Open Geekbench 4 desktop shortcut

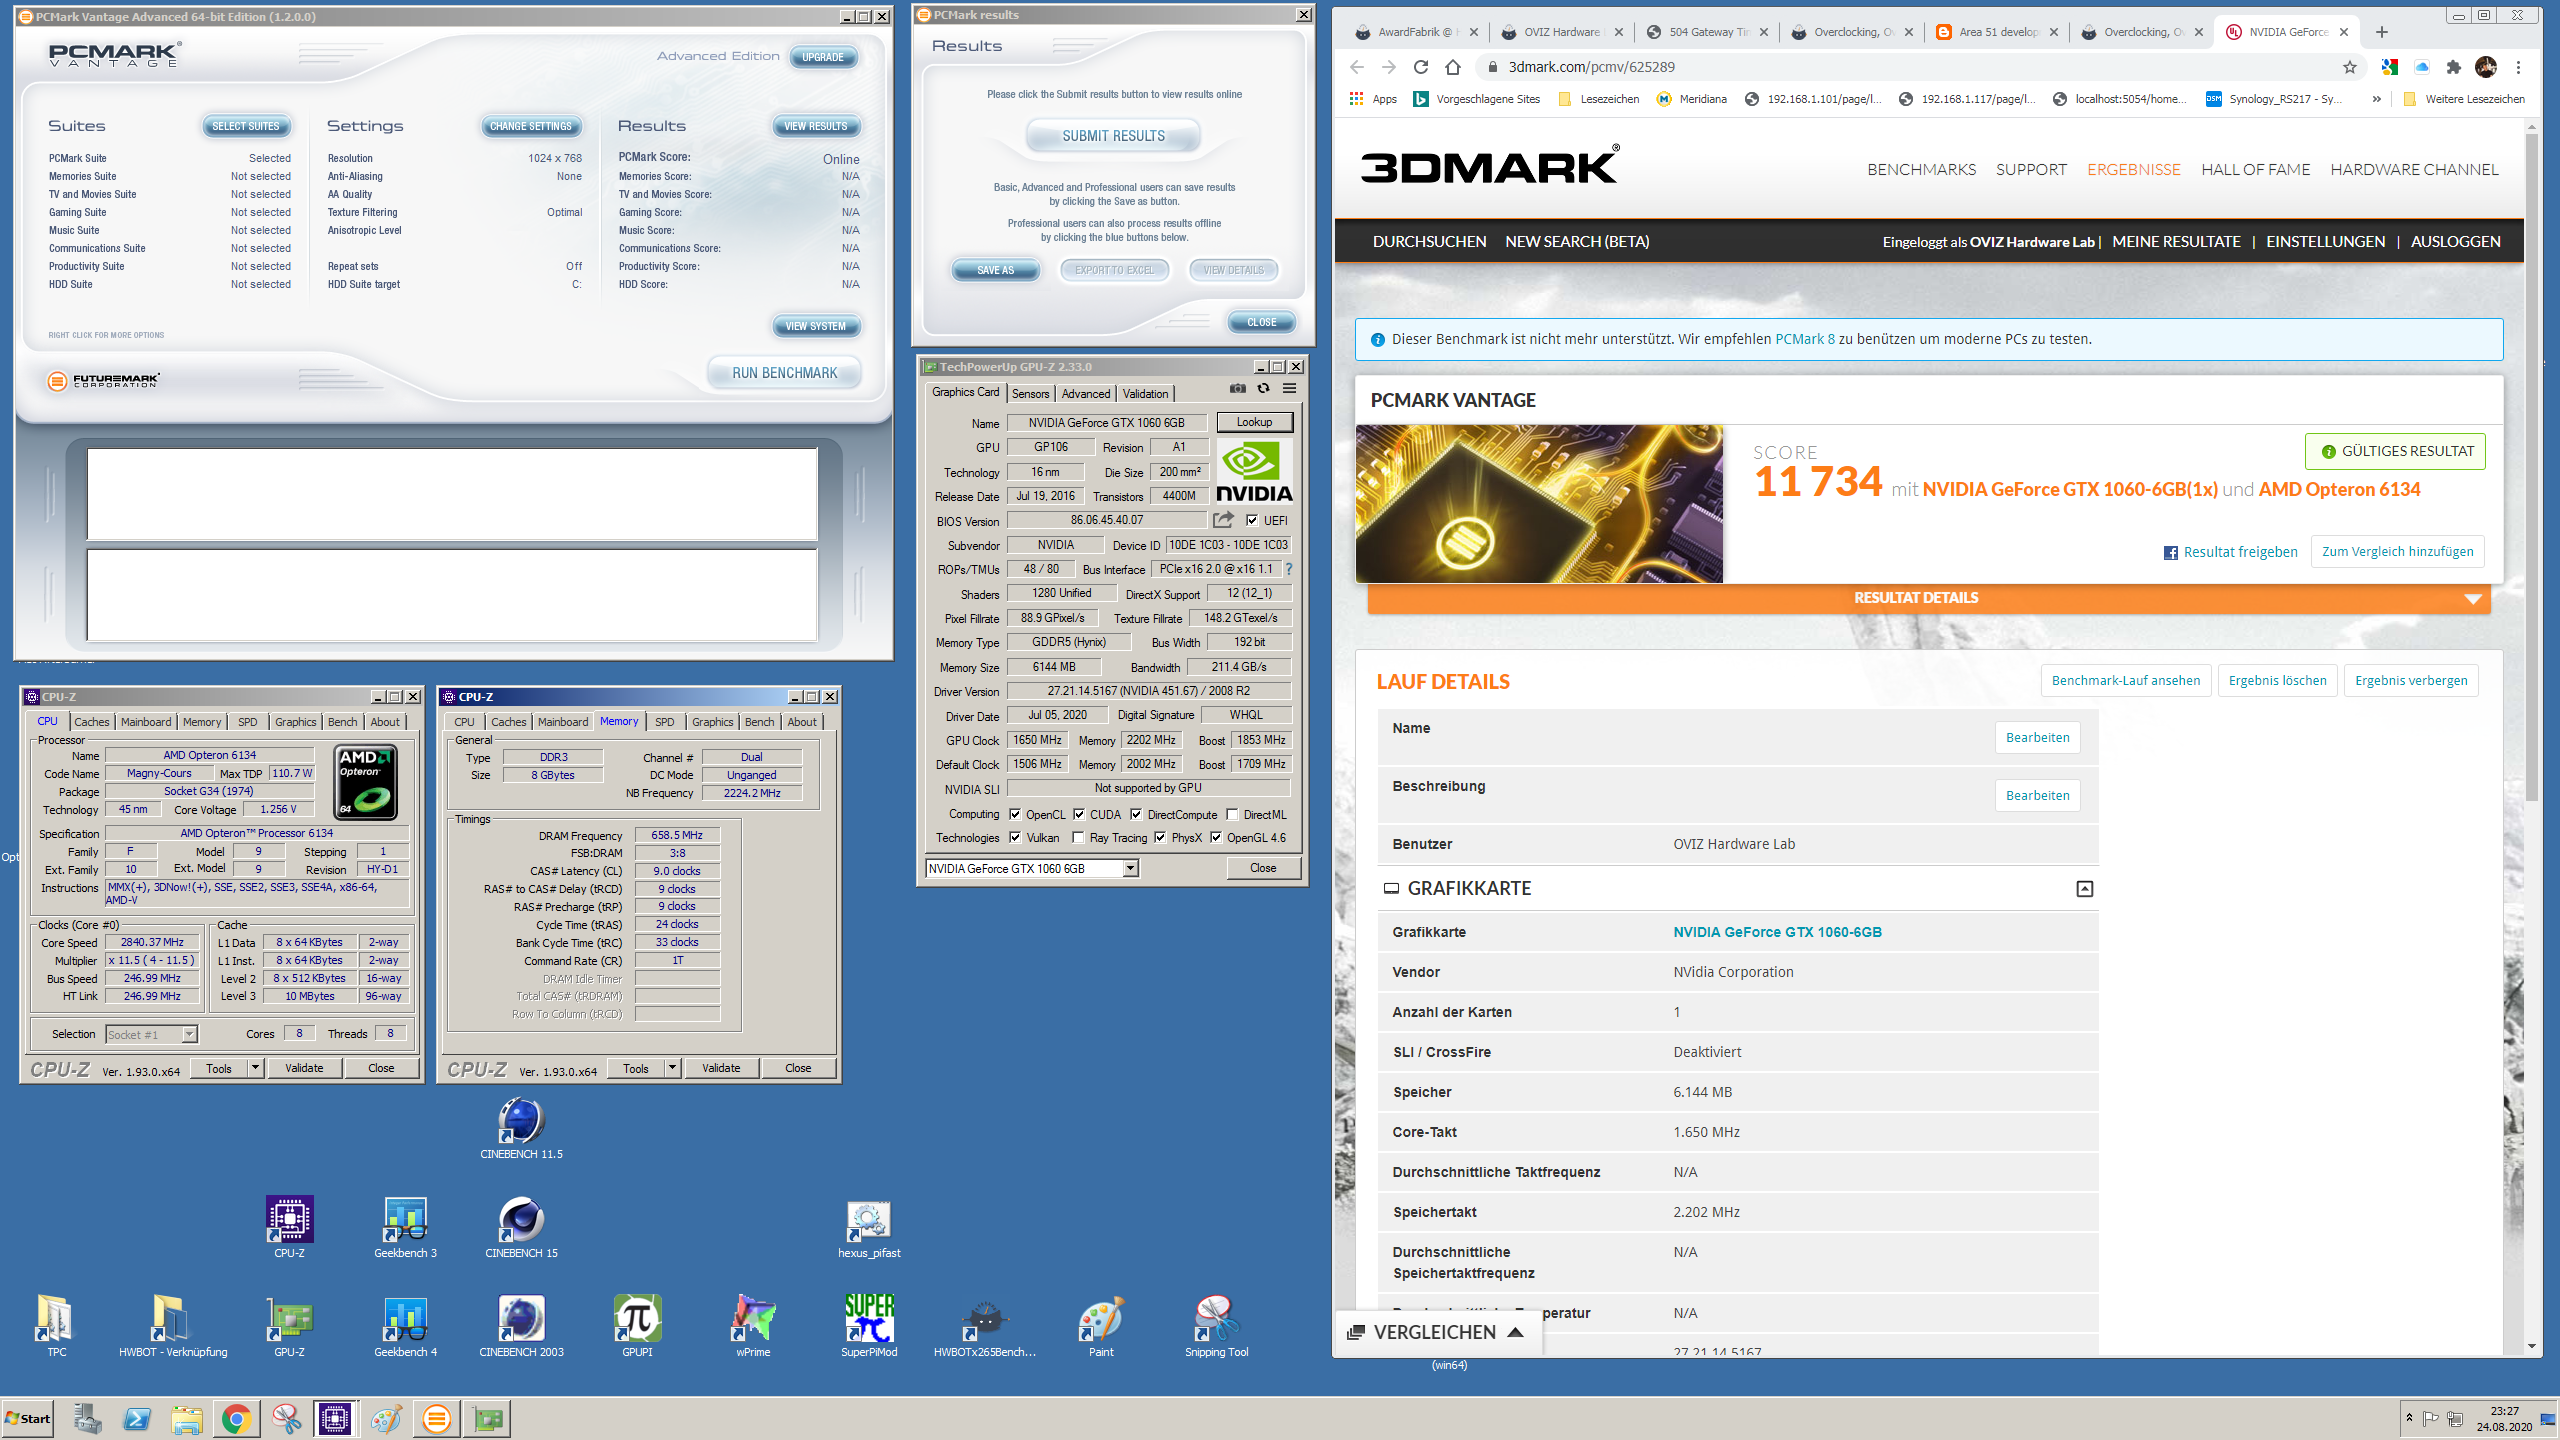click(405, 1326)
